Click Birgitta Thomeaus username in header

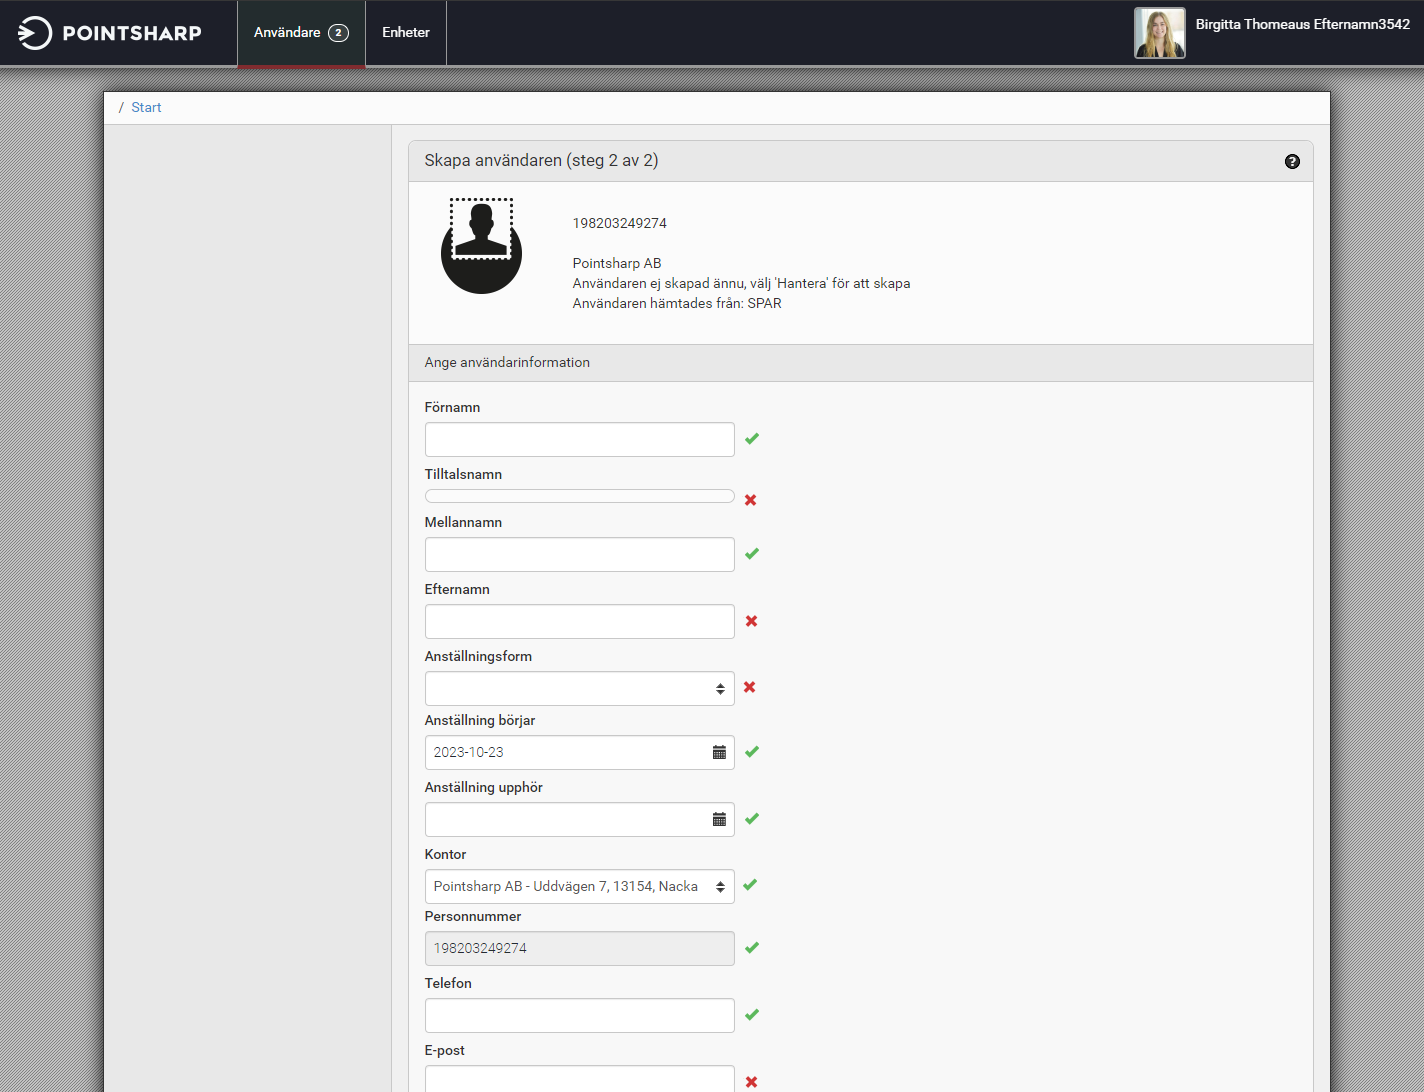click(x=1302, y=25)
